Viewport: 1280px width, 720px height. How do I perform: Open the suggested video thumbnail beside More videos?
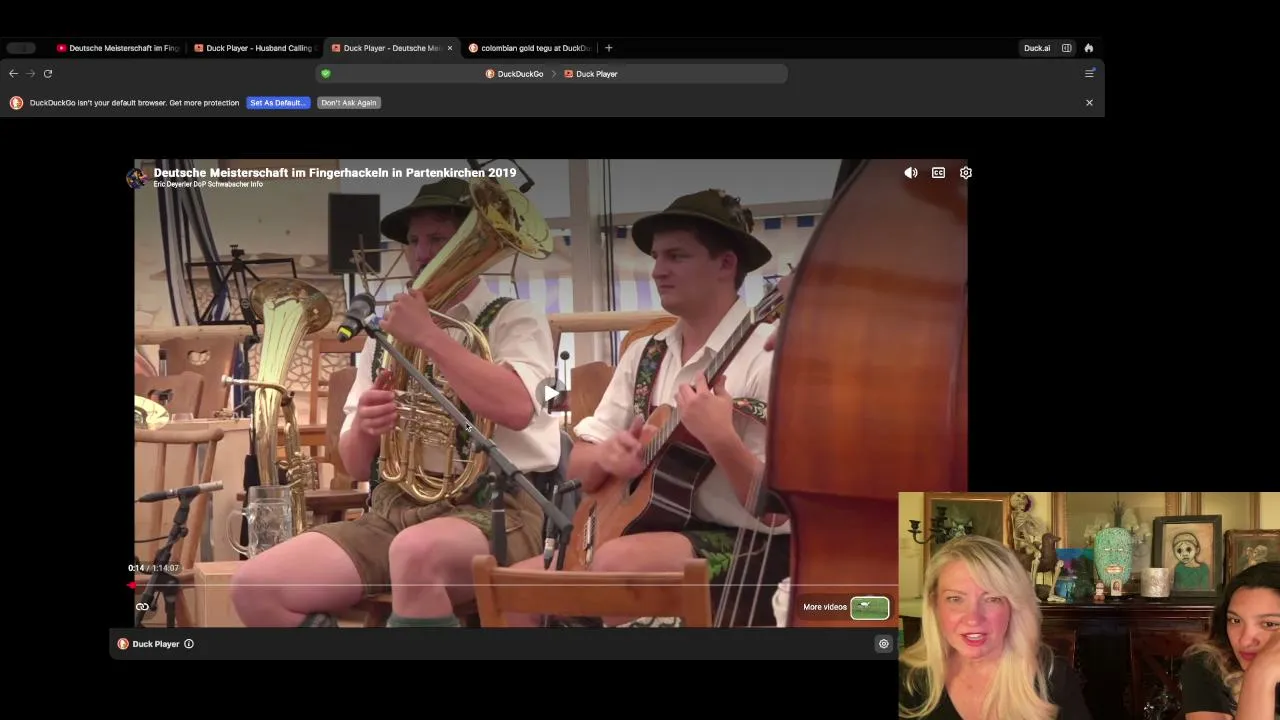[x=870, y=607]
